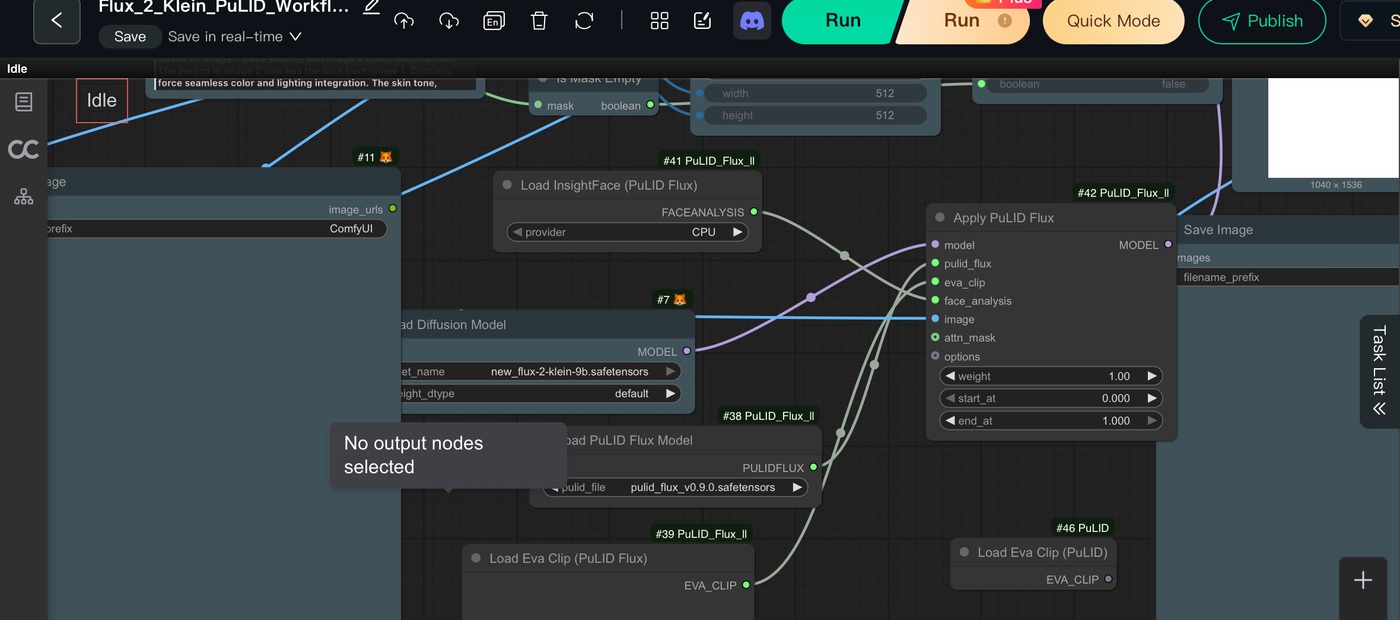Open the node tree icon in the sidebar

pos(24,196)
